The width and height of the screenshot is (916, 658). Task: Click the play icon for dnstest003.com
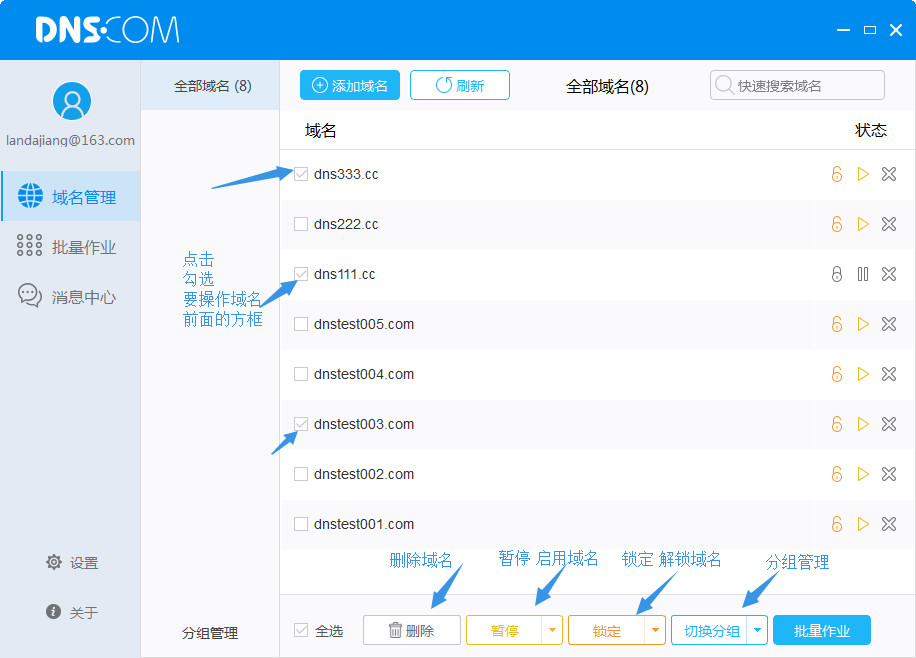pyautogui.click(x=863, y=424)
